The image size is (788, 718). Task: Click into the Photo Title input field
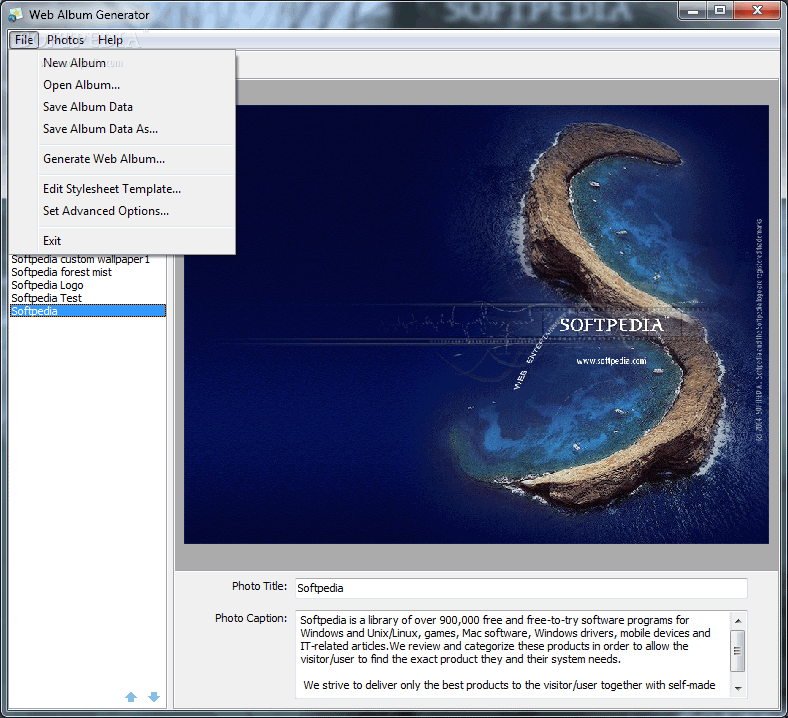(x=521, y=588)
